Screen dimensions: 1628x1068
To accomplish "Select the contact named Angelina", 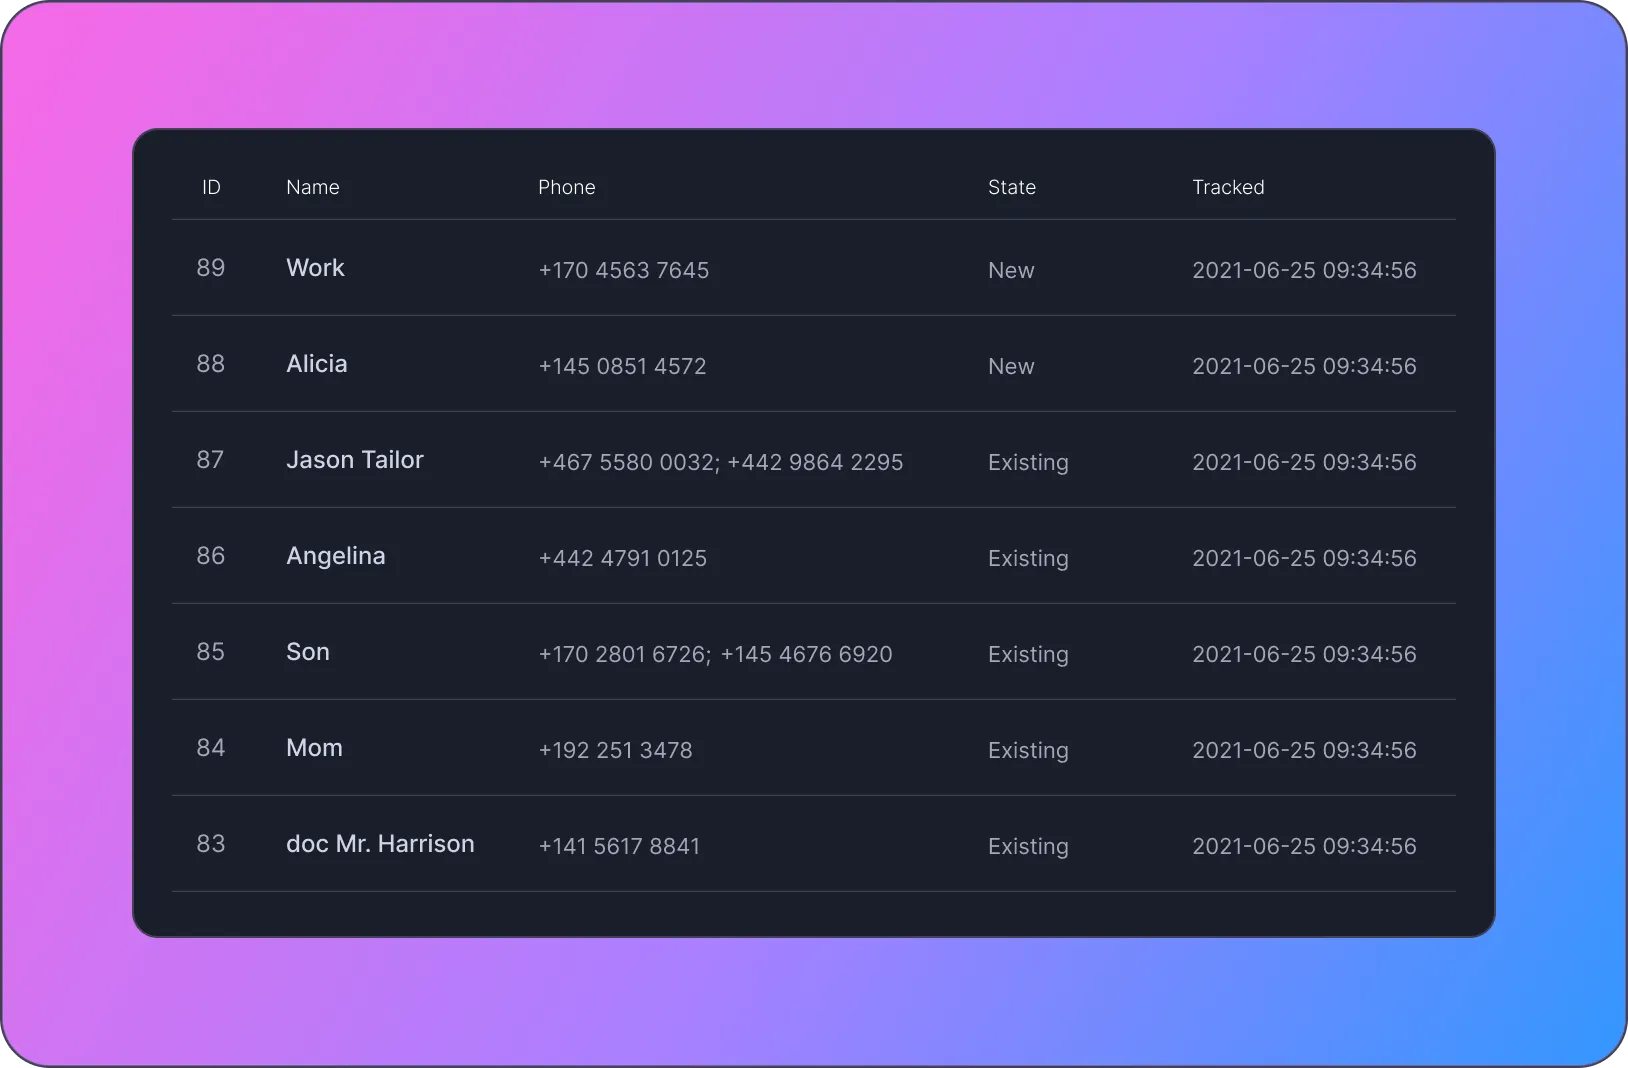I will coord(336,556).
